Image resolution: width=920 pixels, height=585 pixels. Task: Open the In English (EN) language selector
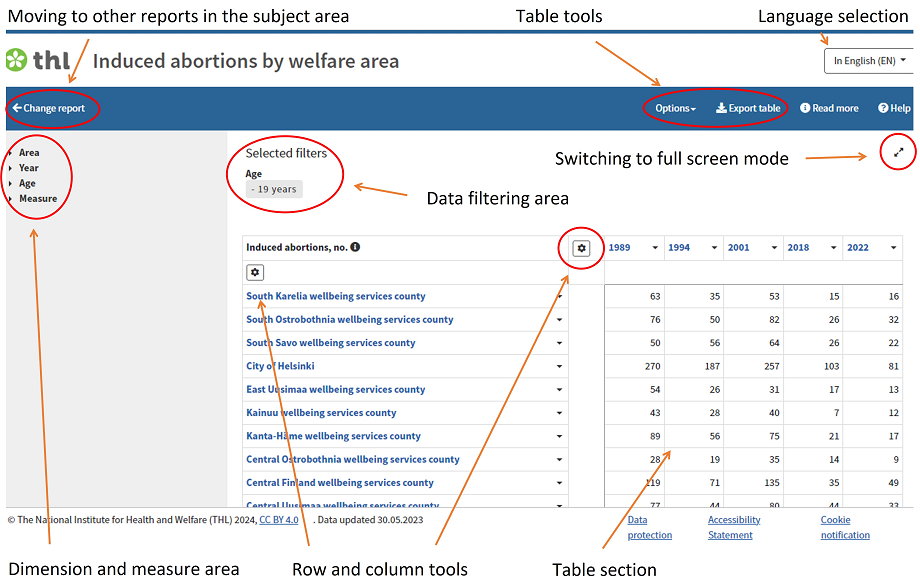868,60
